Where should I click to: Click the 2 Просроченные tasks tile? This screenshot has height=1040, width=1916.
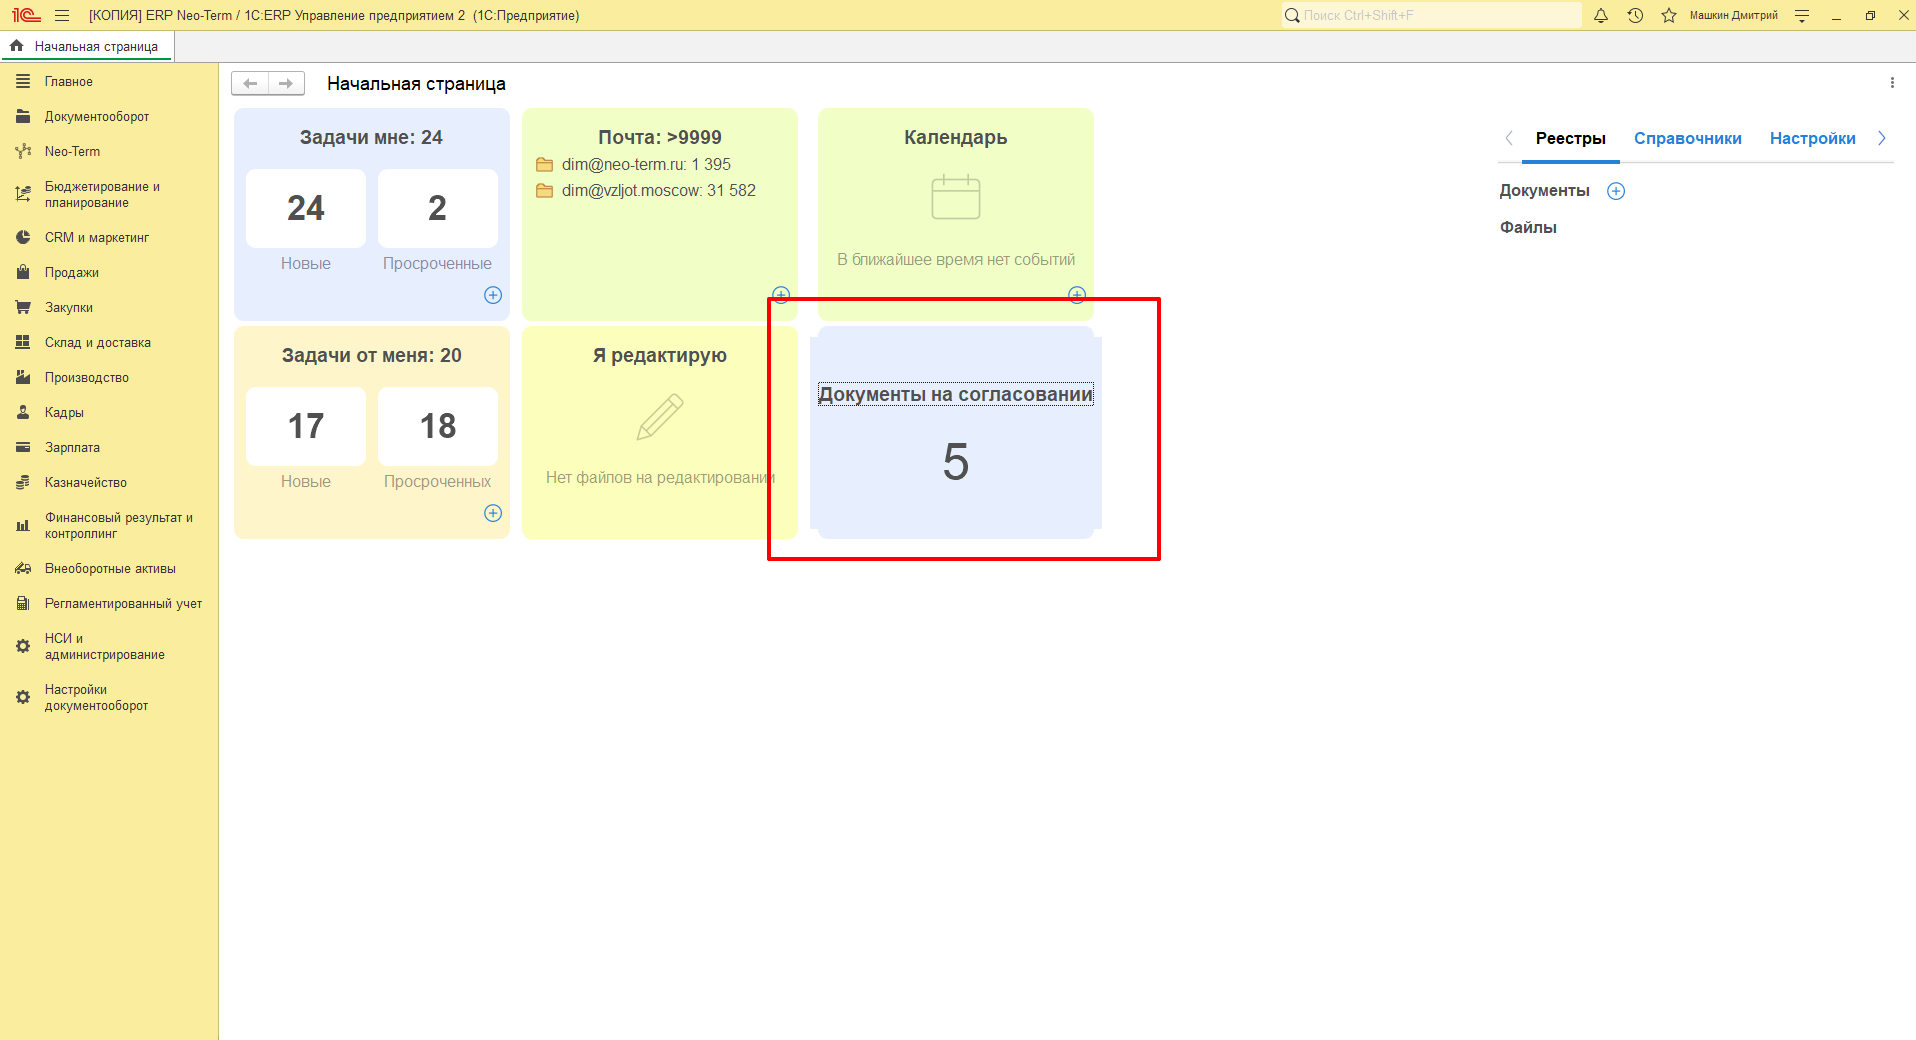[438, 208]
